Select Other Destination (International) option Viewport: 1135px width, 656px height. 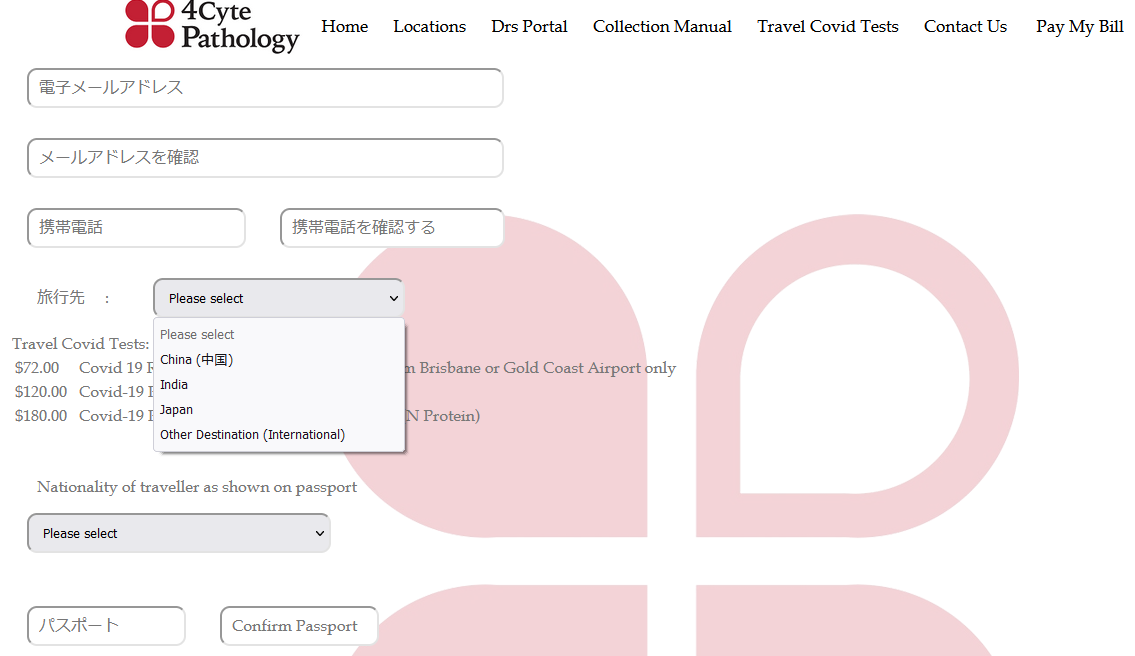click(252, 435)
